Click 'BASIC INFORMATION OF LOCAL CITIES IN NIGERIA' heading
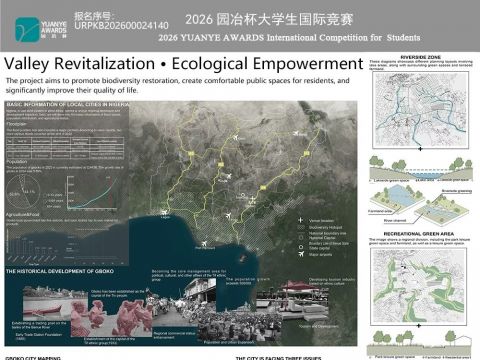Screen dimensions: 480x360 [x=68, y=105]
